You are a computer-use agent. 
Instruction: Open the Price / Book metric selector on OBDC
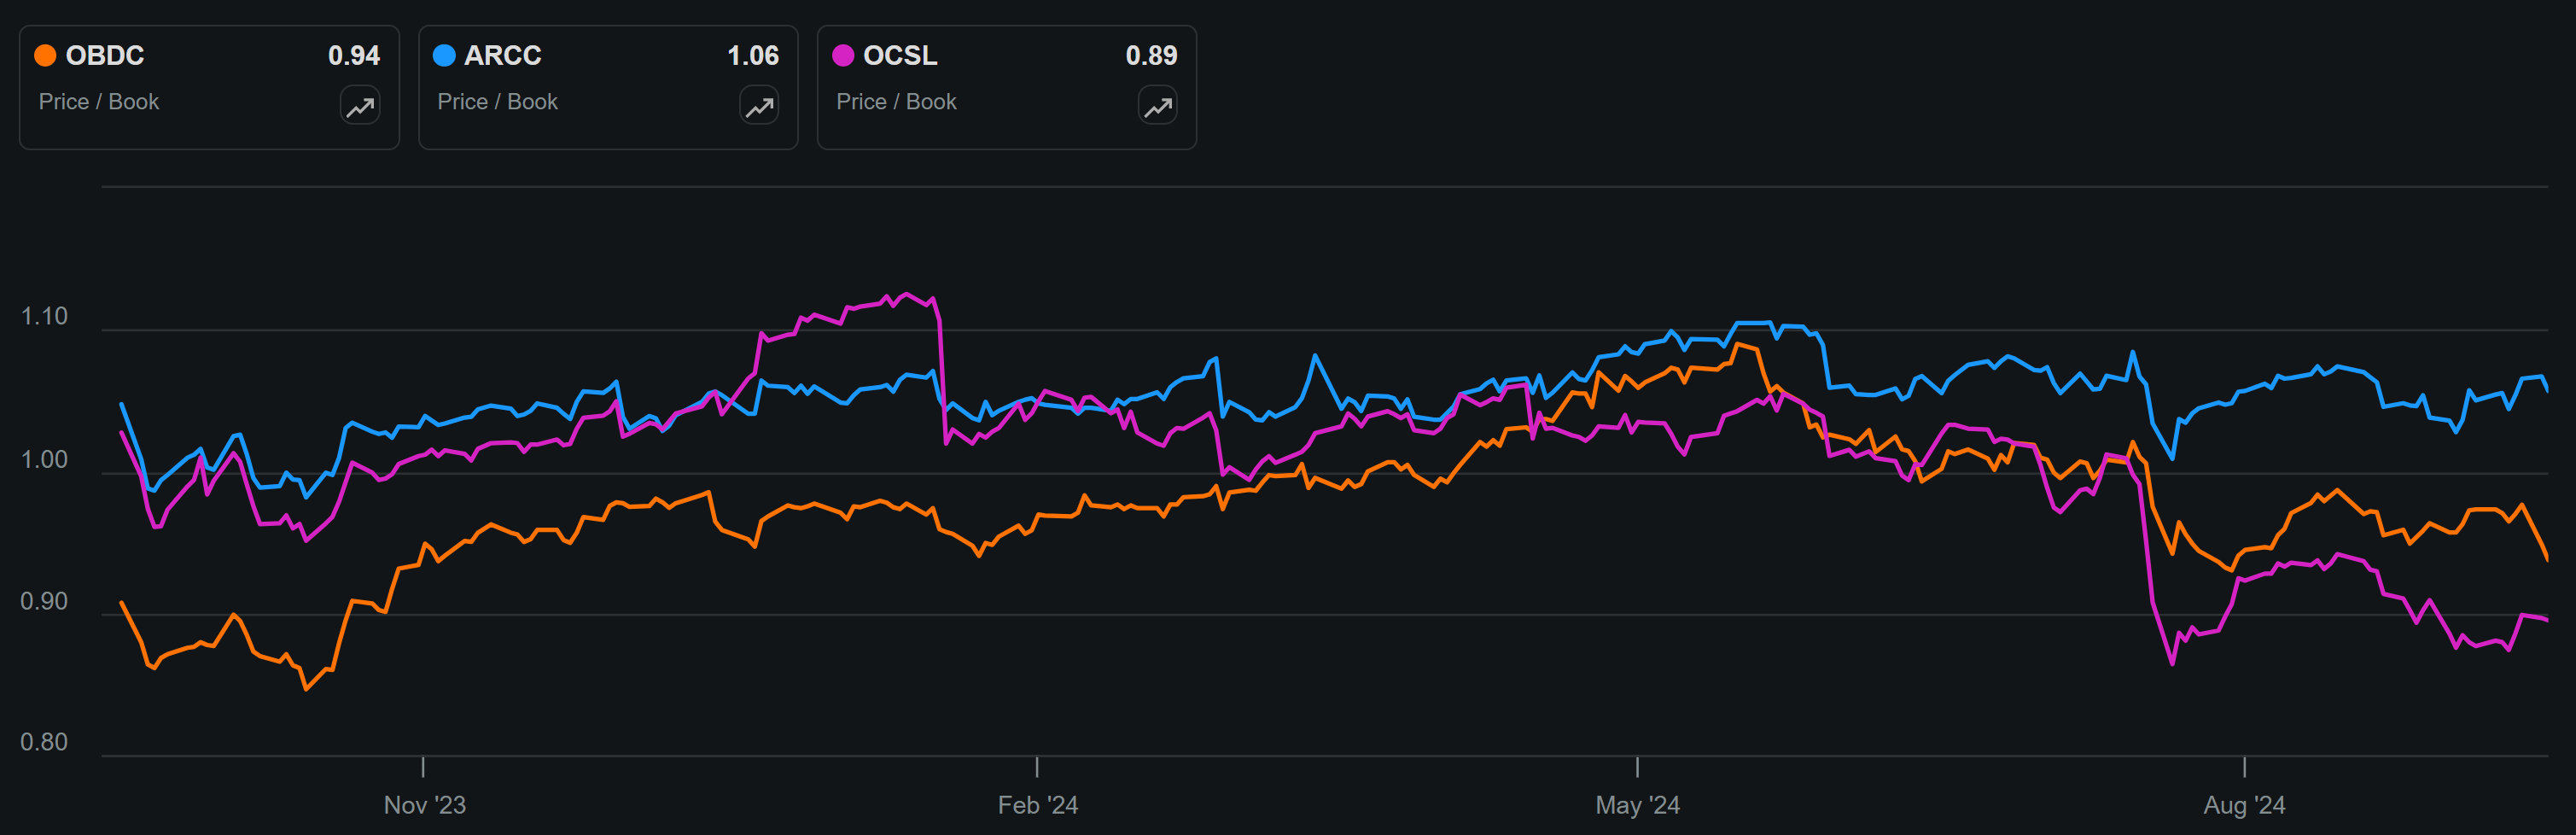[x=98, y=101]
